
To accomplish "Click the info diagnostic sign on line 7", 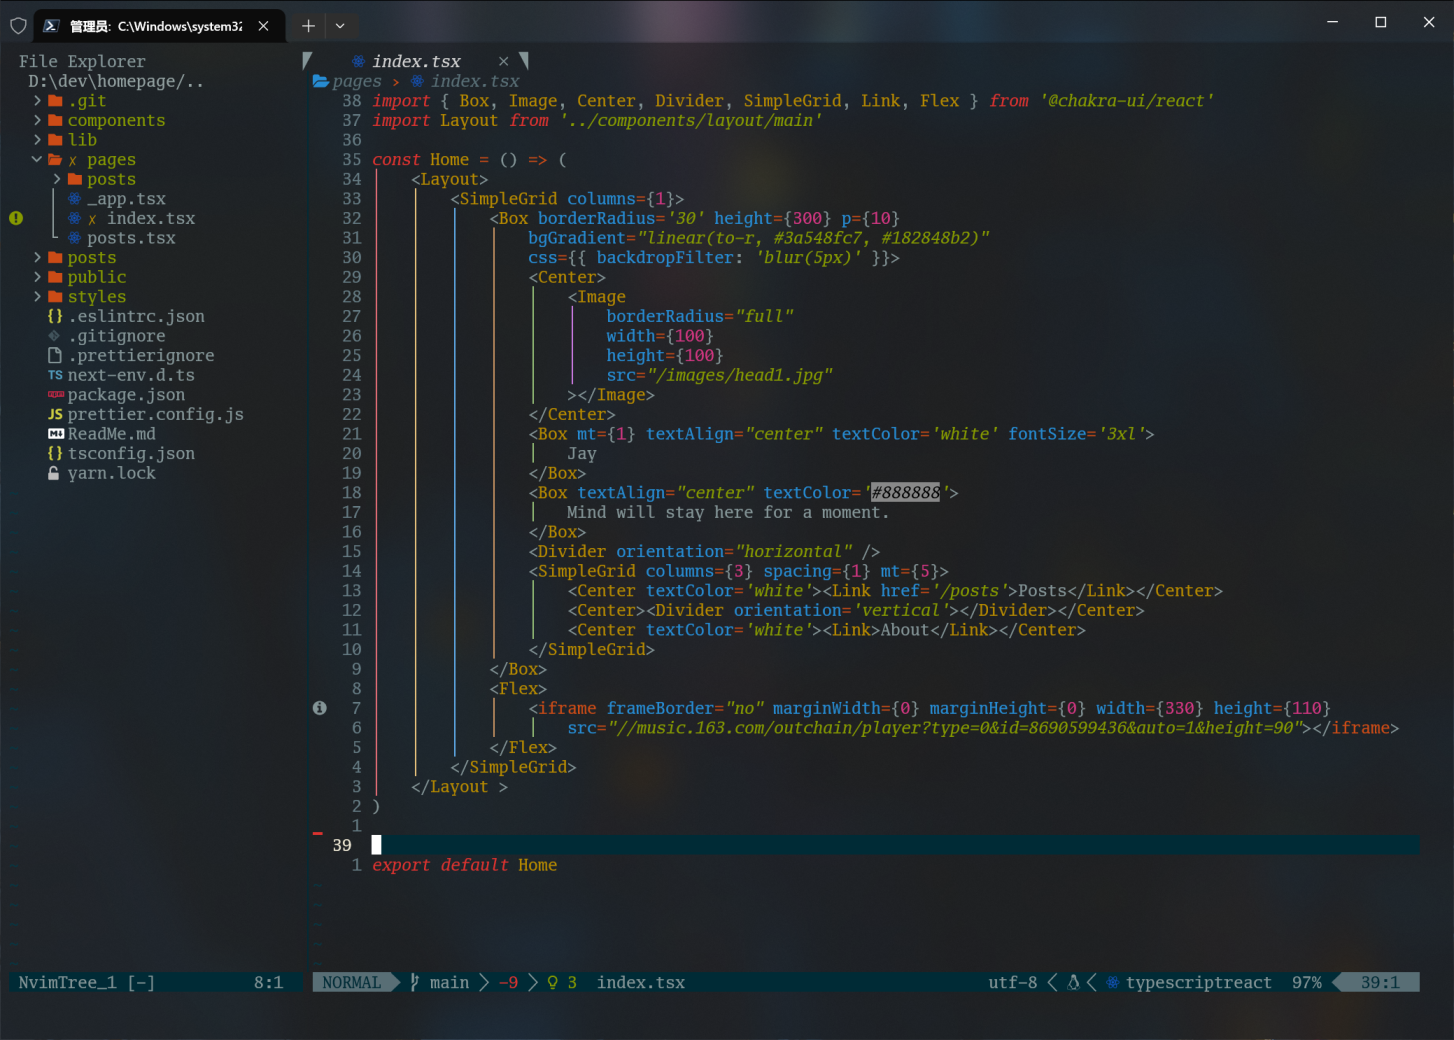I will coord(320,708).
